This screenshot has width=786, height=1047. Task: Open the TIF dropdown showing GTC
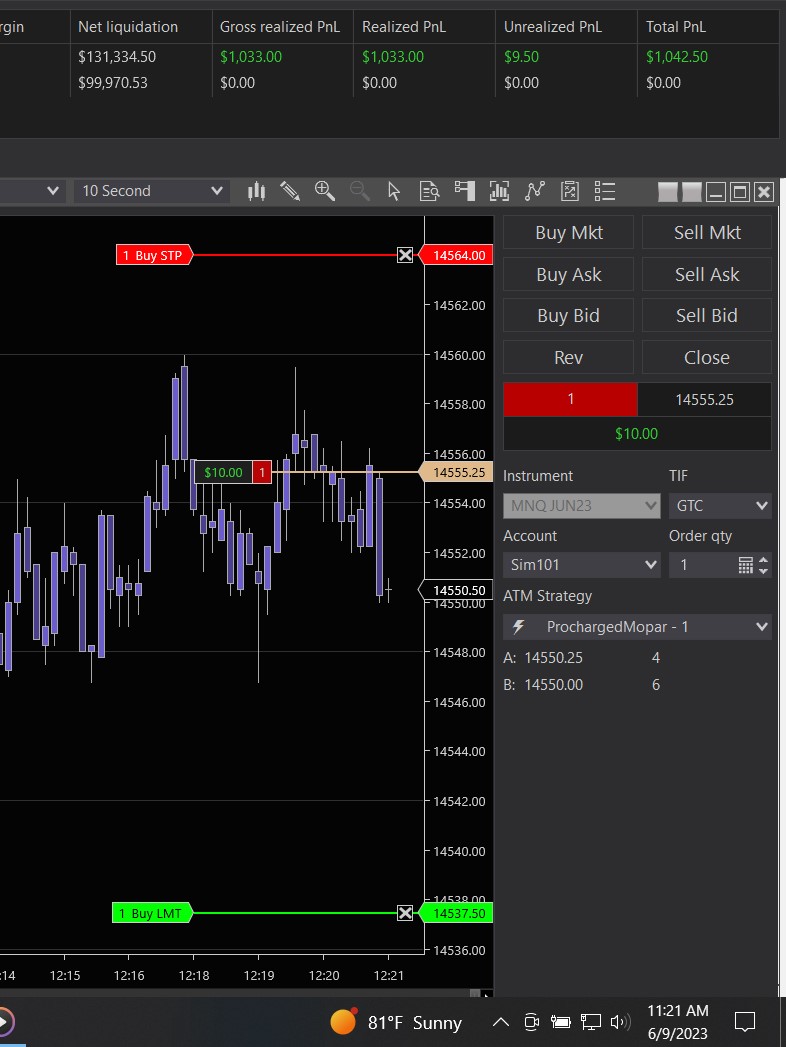[x=719, y=506]
